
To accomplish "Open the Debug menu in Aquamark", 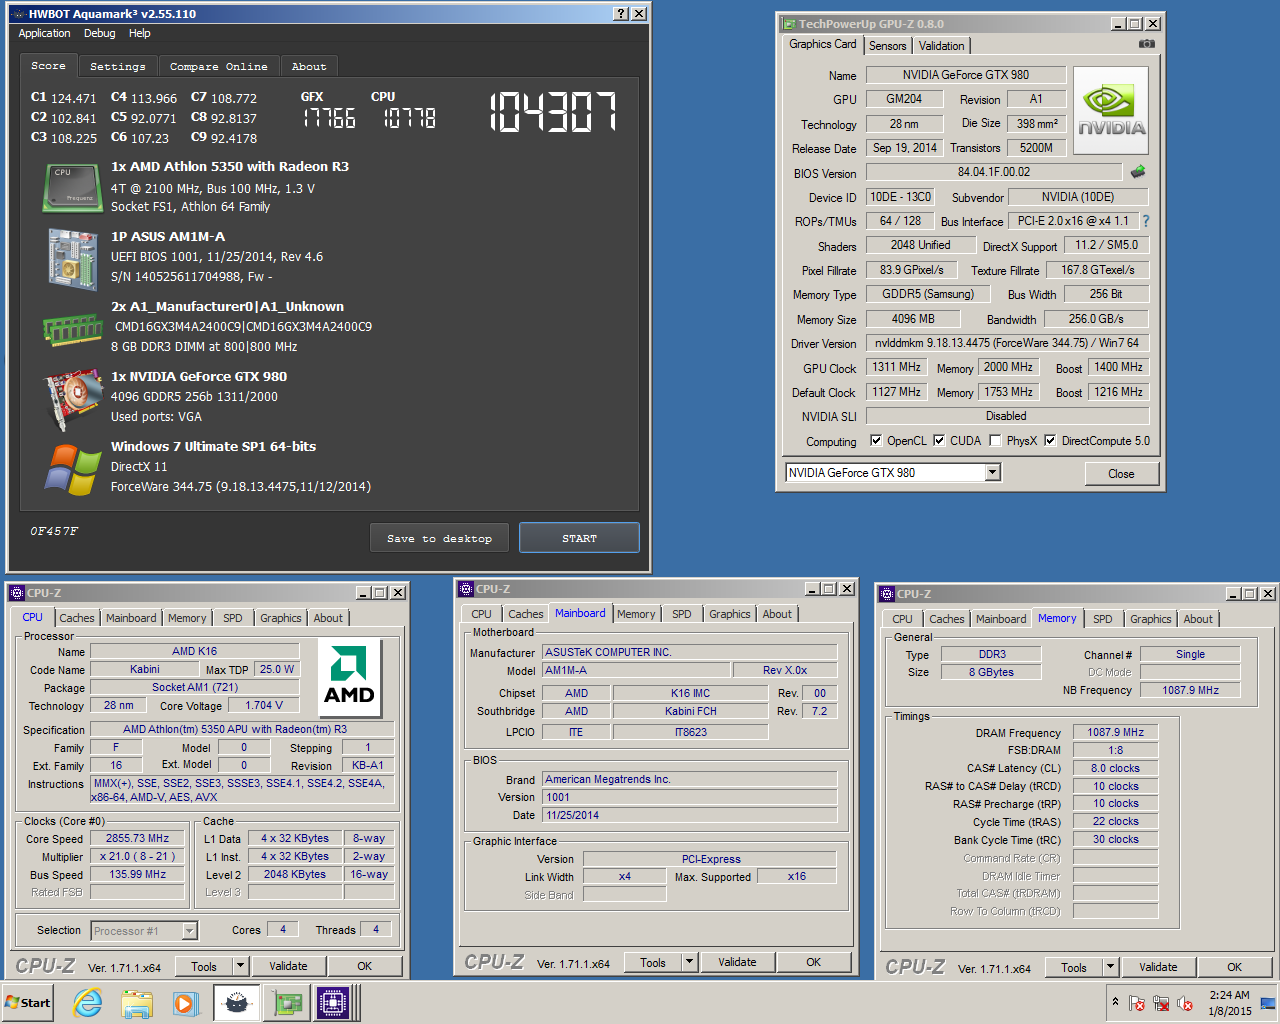I will click(99, 33).
